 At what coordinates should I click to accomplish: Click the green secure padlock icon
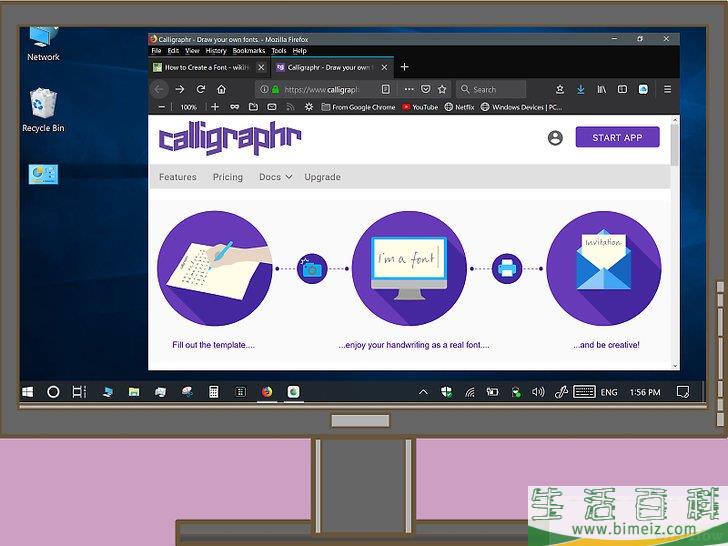pos(275,89)
